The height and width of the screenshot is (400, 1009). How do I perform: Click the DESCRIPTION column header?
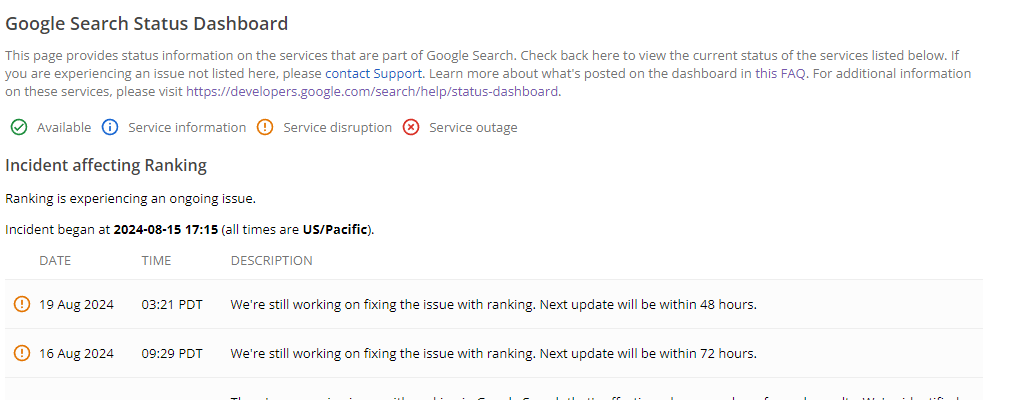[x=271, y=261]
